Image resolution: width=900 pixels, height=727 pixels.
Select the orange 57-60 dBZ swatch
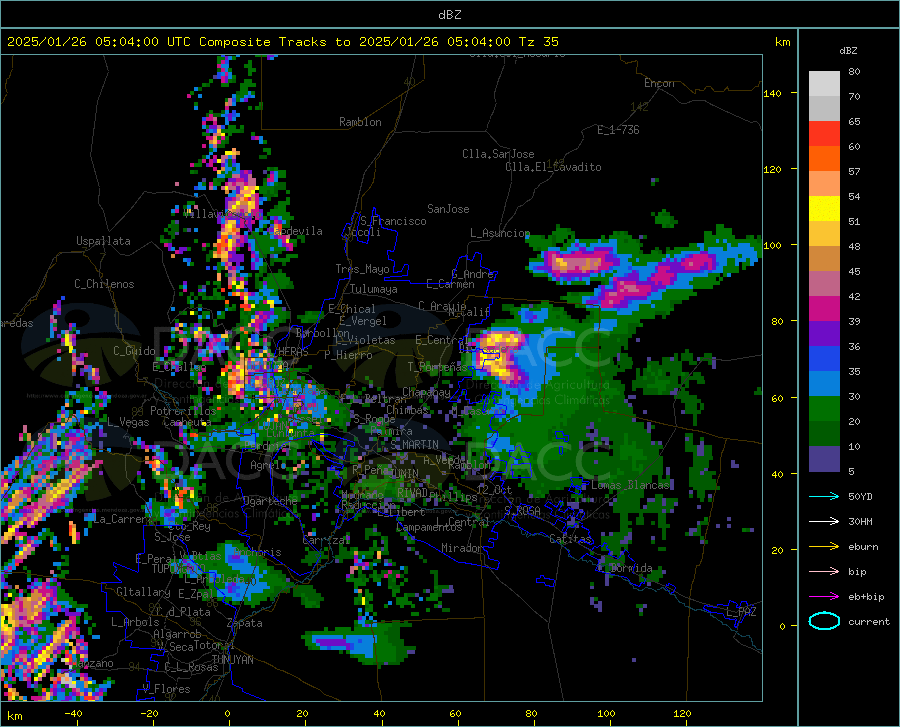tap(824, 159)
